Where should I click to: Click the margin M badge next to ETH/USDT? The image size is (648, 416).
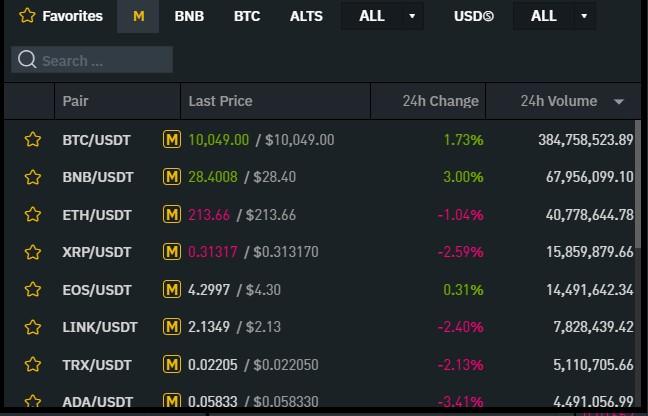coord(172,215)
